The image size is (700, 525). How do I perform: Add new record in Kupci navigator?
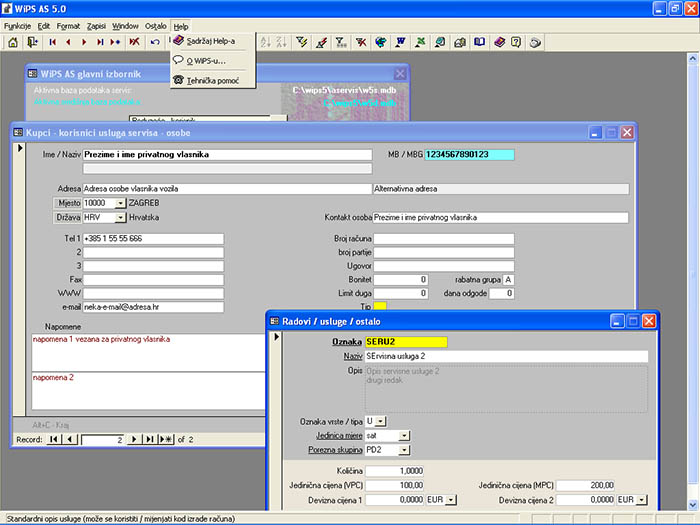166,440
